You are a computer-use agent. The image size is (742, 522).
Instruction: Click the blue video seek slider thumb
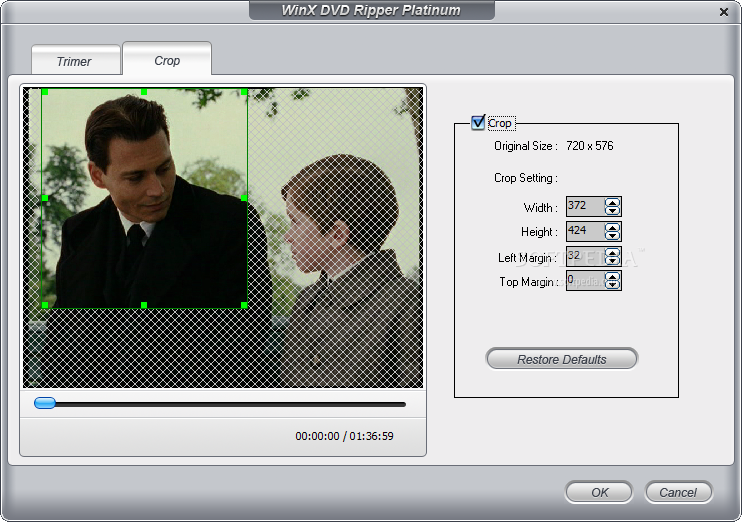[x=45, y=403]
